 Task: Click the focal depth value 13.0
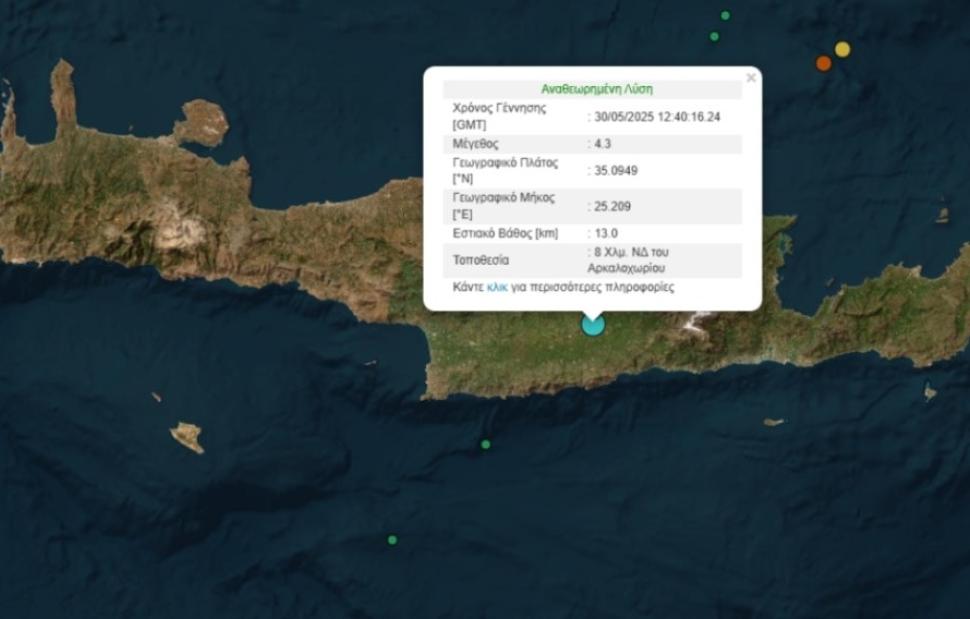(x=605, y=233)
